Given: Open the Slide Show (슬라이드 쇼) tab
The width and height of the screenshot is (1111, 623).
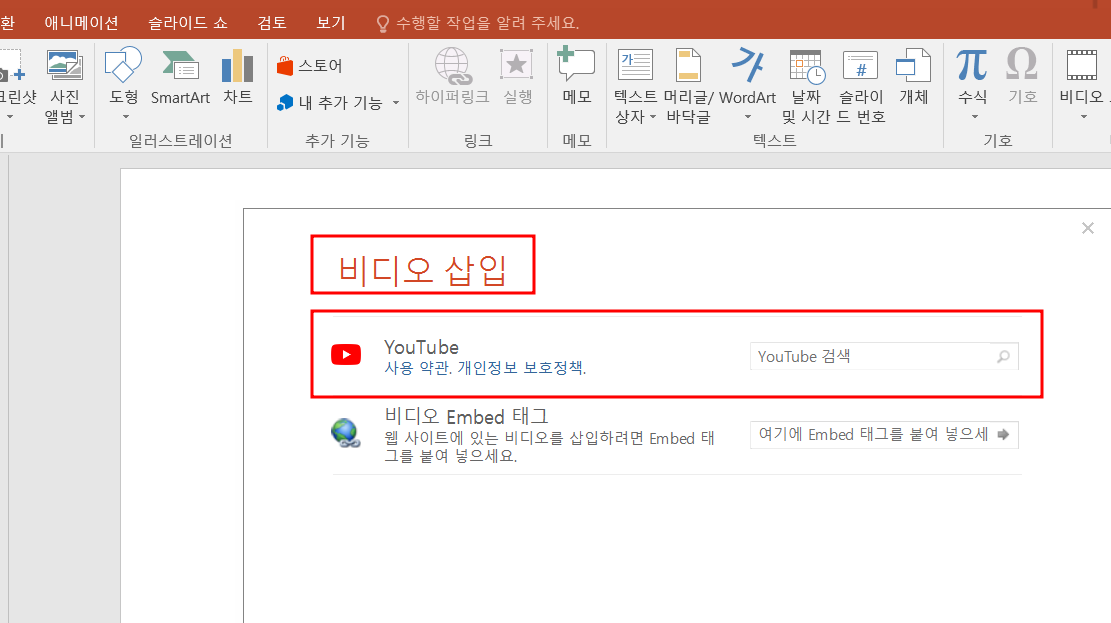Looking at the screenshot, I should click(188, 23).
